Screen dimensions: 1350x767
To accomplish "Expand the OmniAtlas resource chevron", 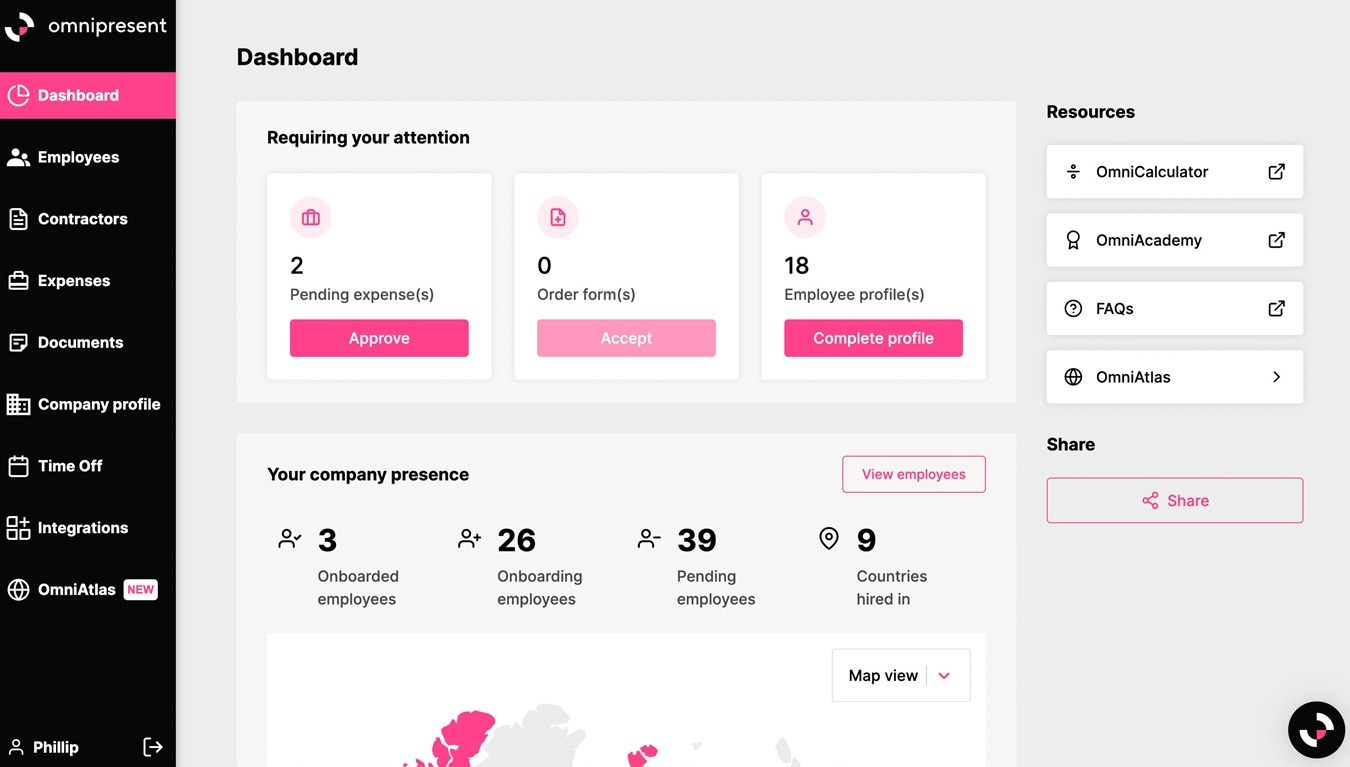I will pos(1276,377).
